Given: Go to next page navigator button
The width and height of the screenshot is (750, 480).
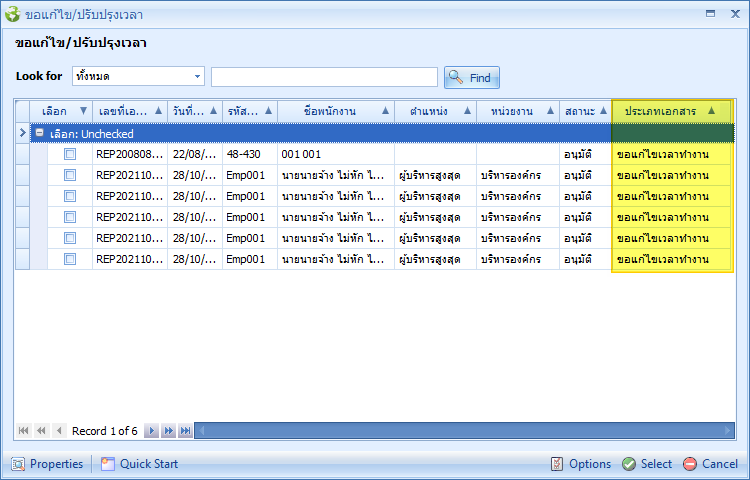Looking at the screenshot, I should click(x=168, y=431).
